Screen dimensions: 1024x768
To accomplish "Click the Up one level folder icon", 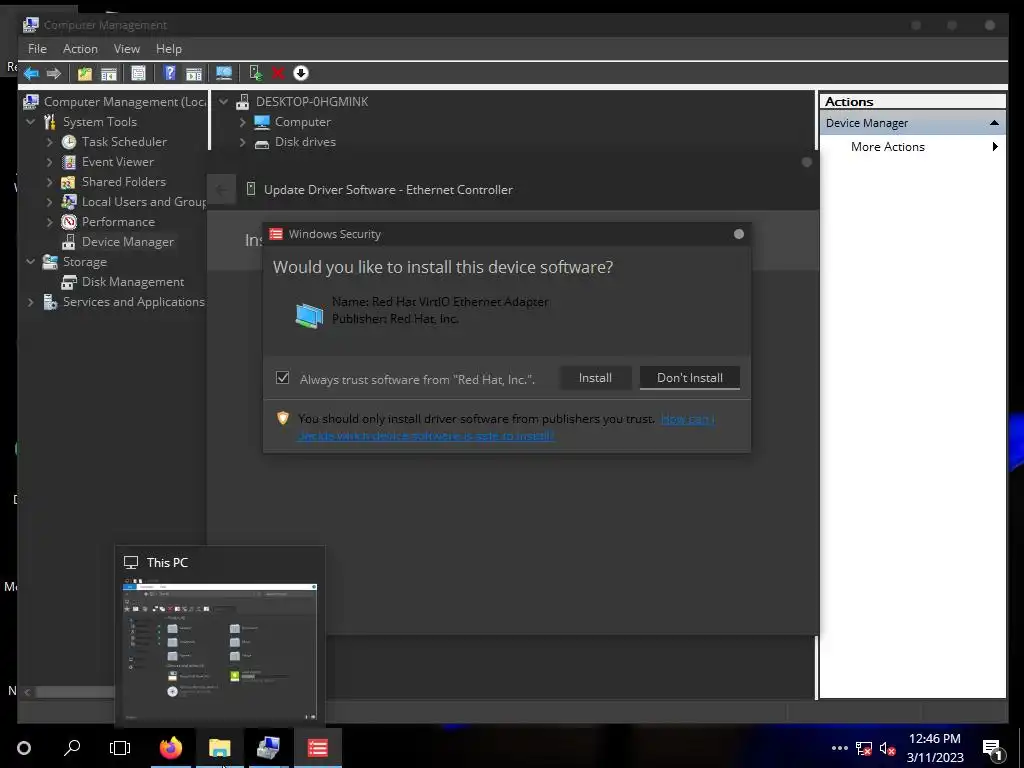I will [85, 73].
